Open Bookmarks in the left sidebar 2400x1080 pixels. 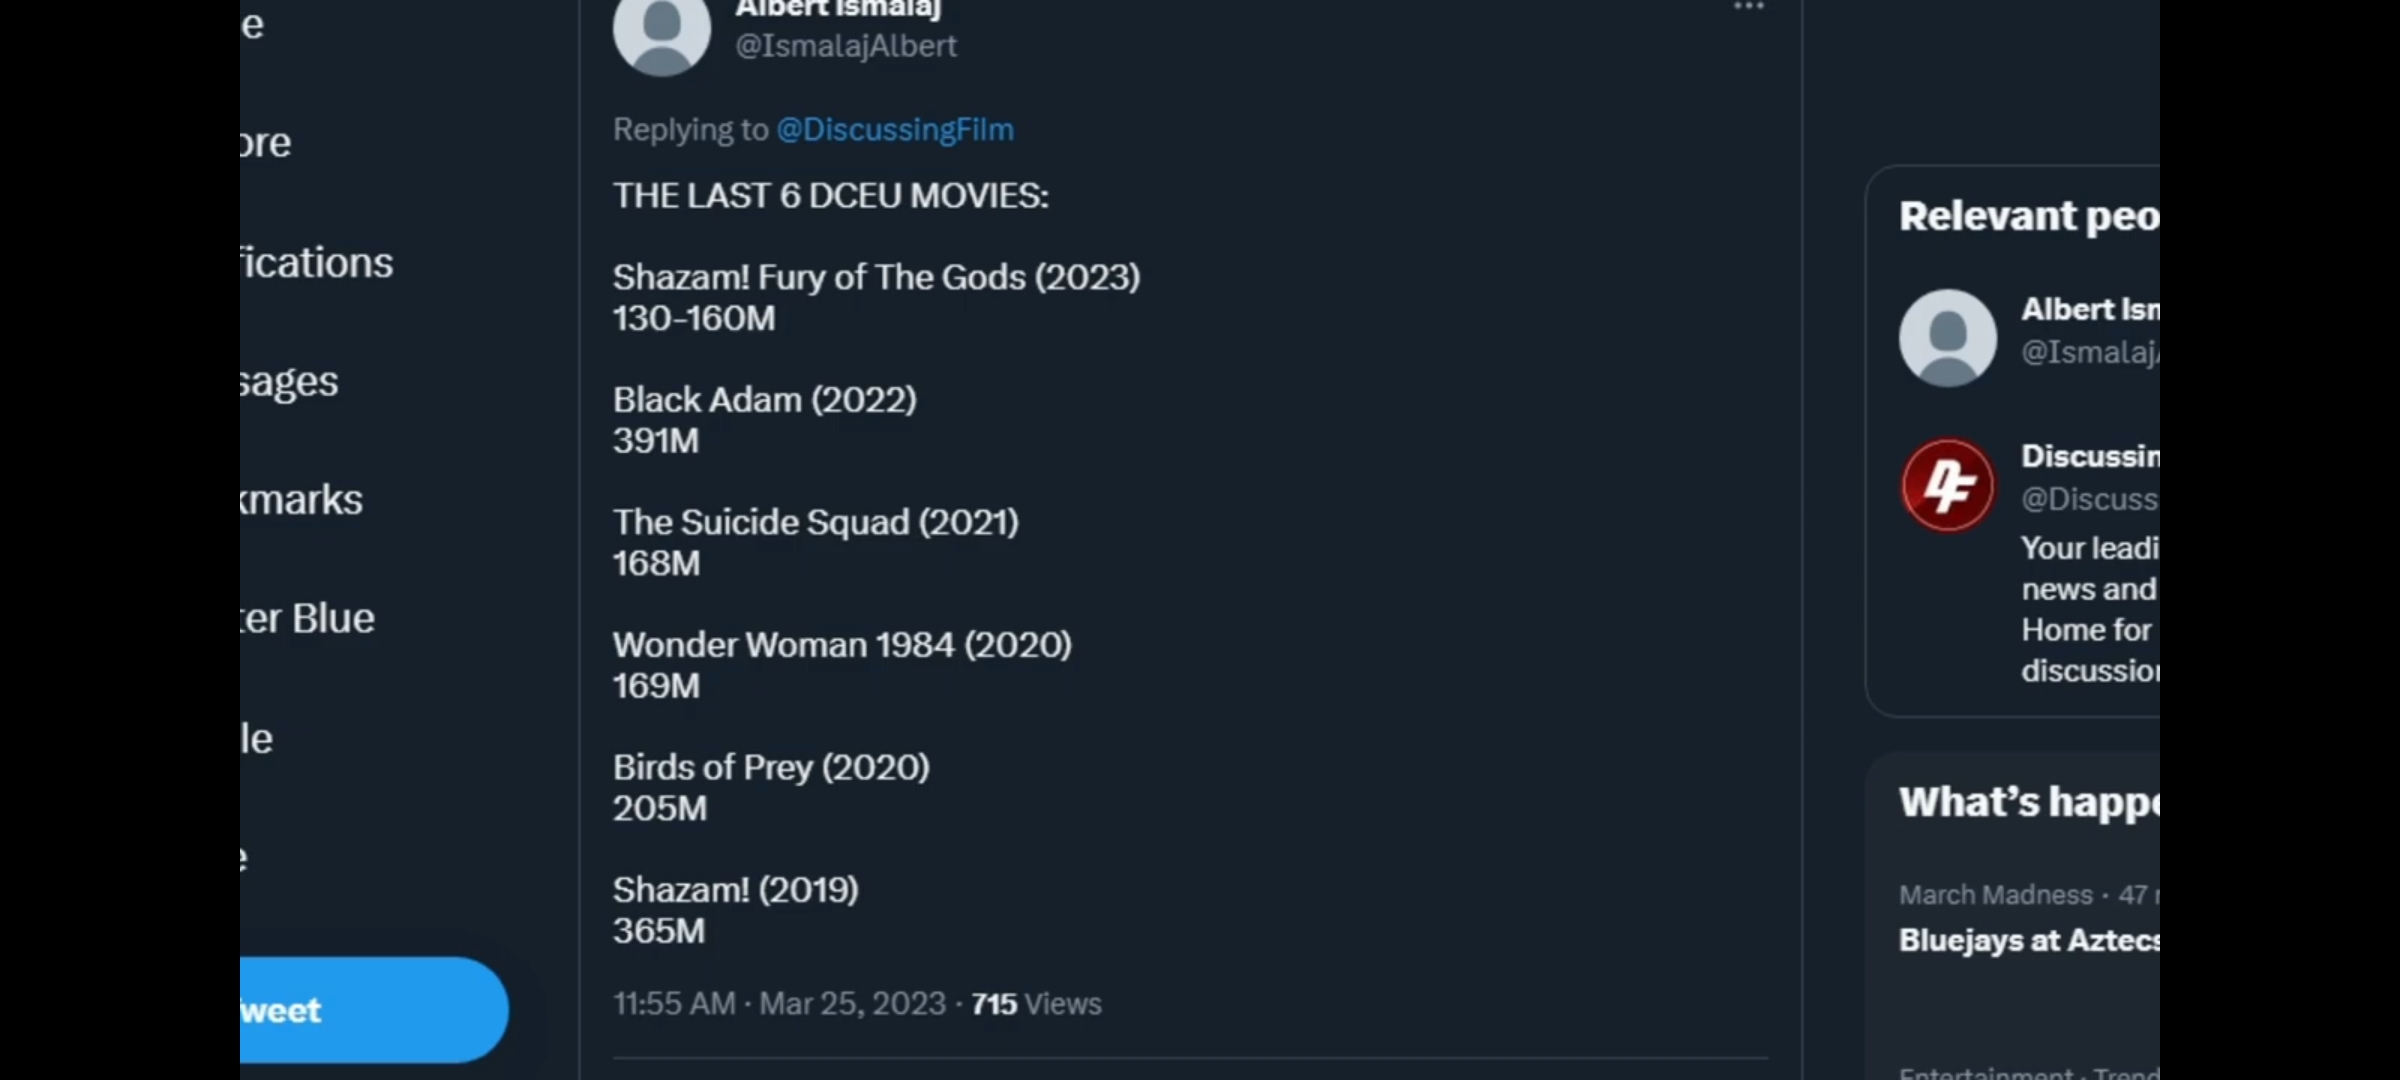point(302,500)
